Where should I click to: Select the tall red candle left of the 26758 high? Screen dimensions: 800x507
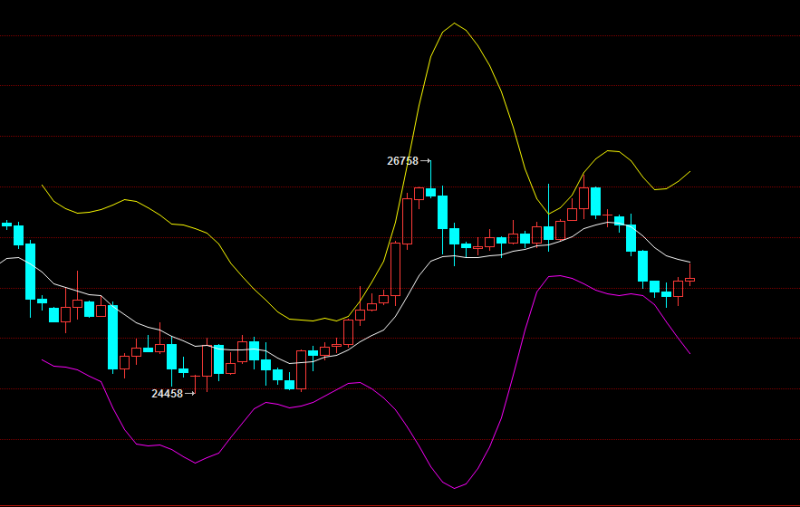pyautogui.click(x=407, y=221)
